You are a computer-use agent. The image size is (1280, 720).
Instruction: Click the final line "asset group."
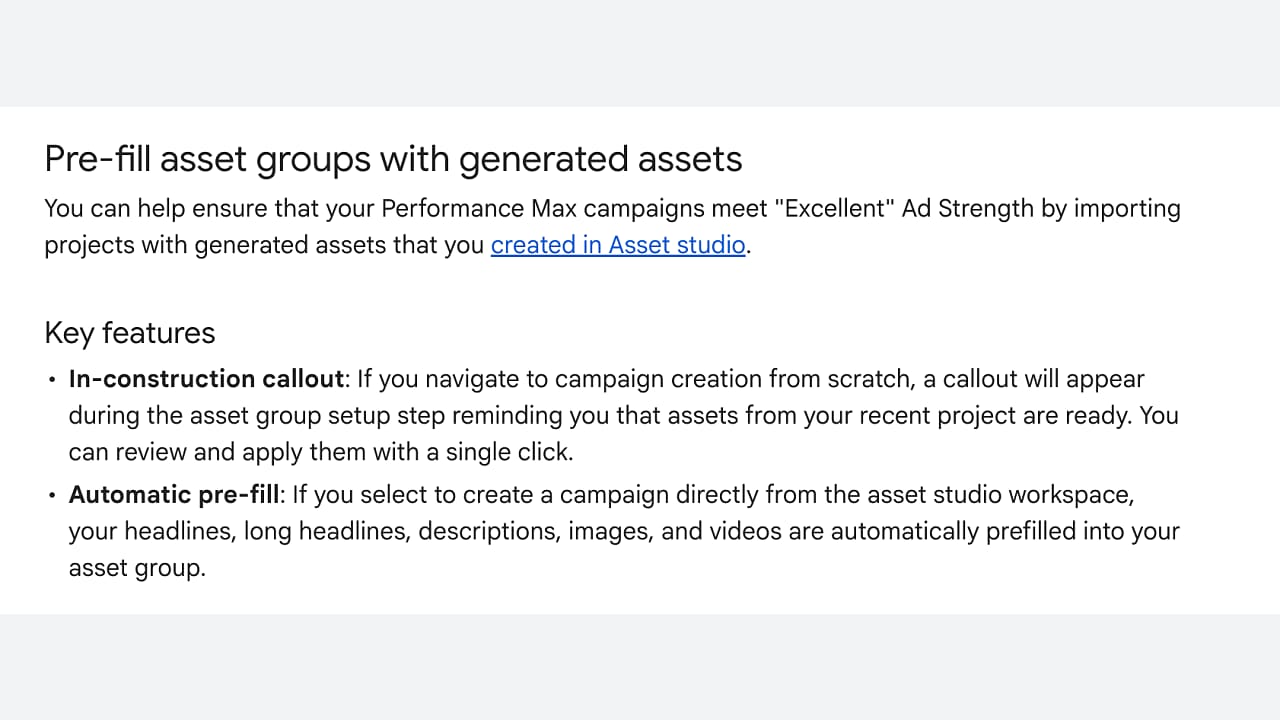137,569
